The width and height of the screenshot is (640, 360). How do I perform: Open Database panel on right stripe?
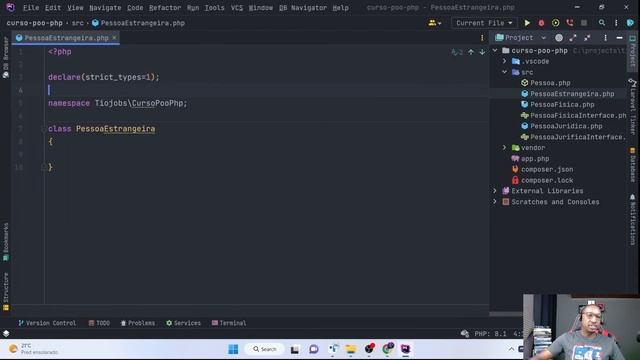click(x=632, y=165)
